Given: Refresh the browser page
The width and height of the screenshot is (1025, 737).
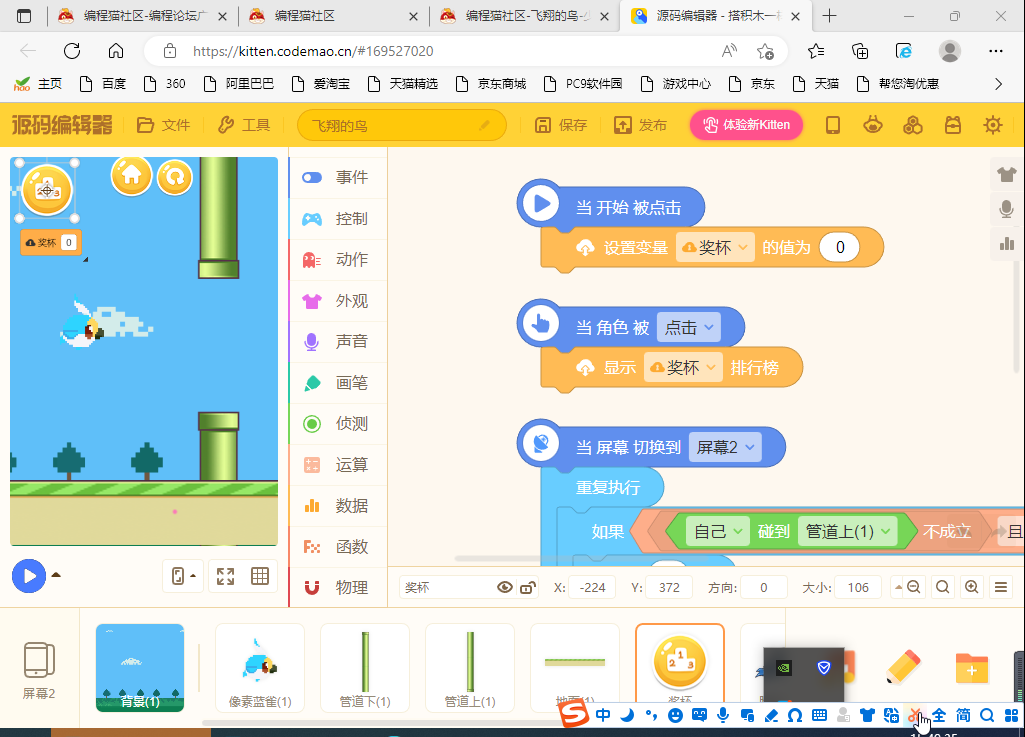Looking at the screenshot, I should (72, 51).
